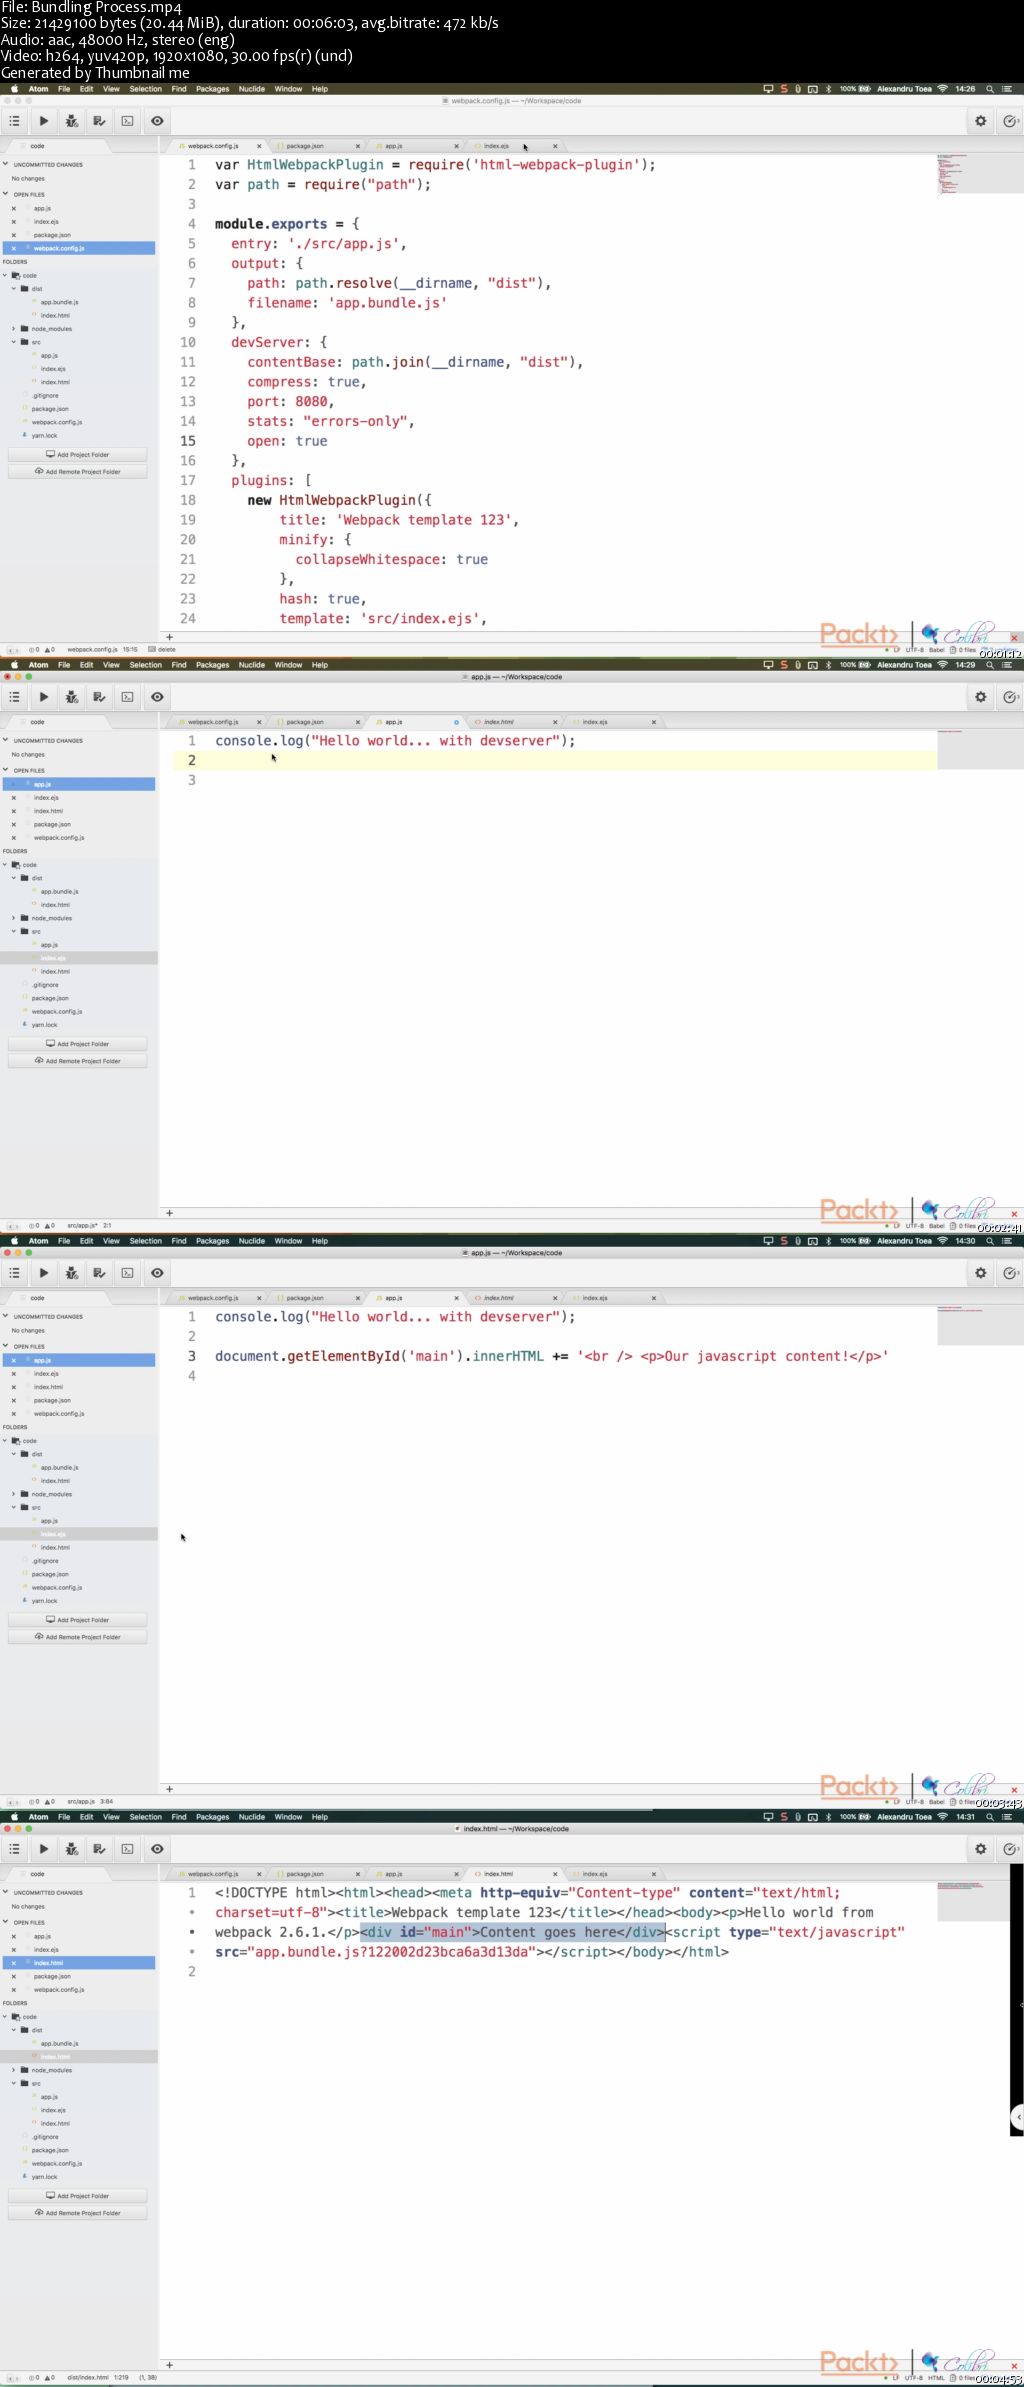Switch to app.js tab in 14:26 window
Viewport: 1024px width, 2387px height.
click(x=394, y=146)
